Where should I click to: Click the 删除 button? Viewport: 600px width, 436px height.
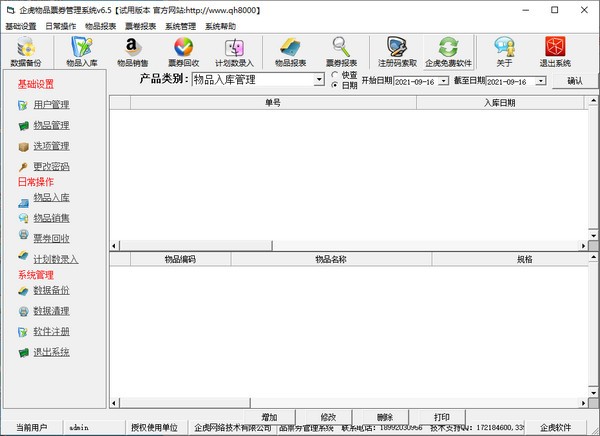coord(385,417)
